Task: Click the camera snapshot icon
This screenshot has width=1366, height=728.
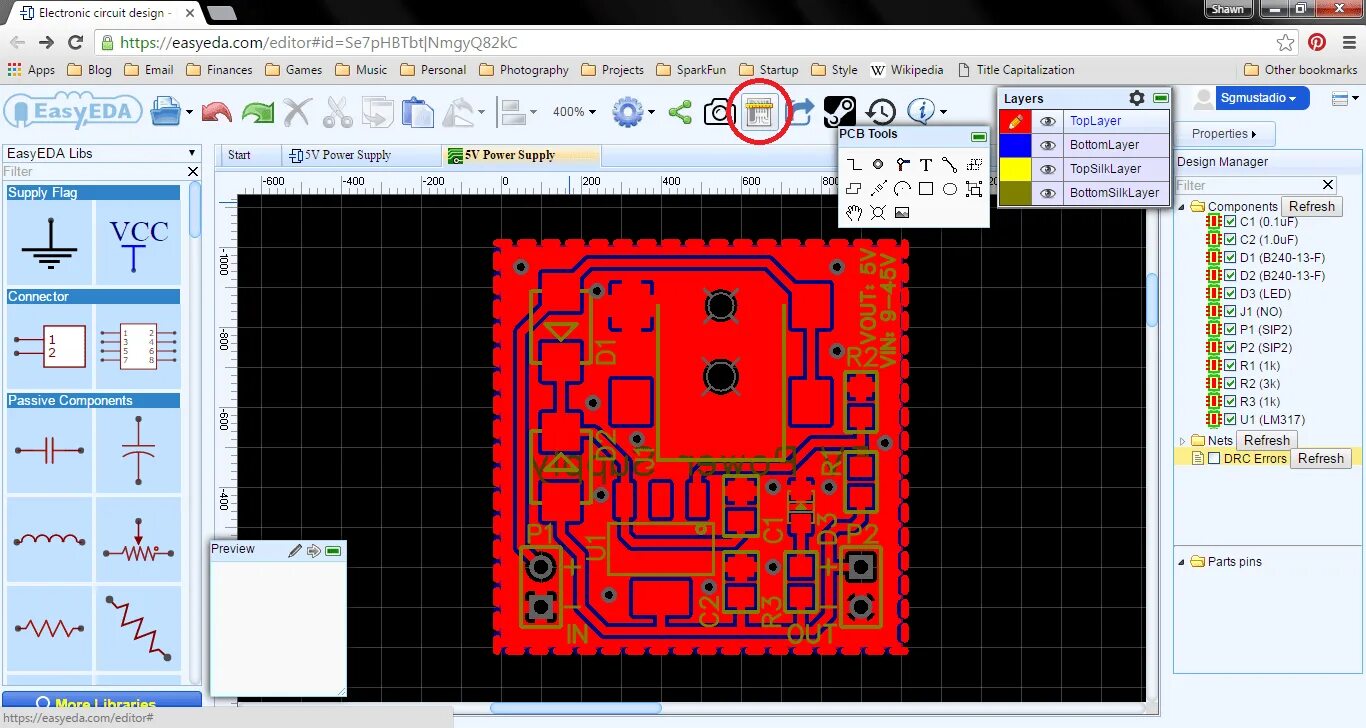Action: tap(719, 112)
